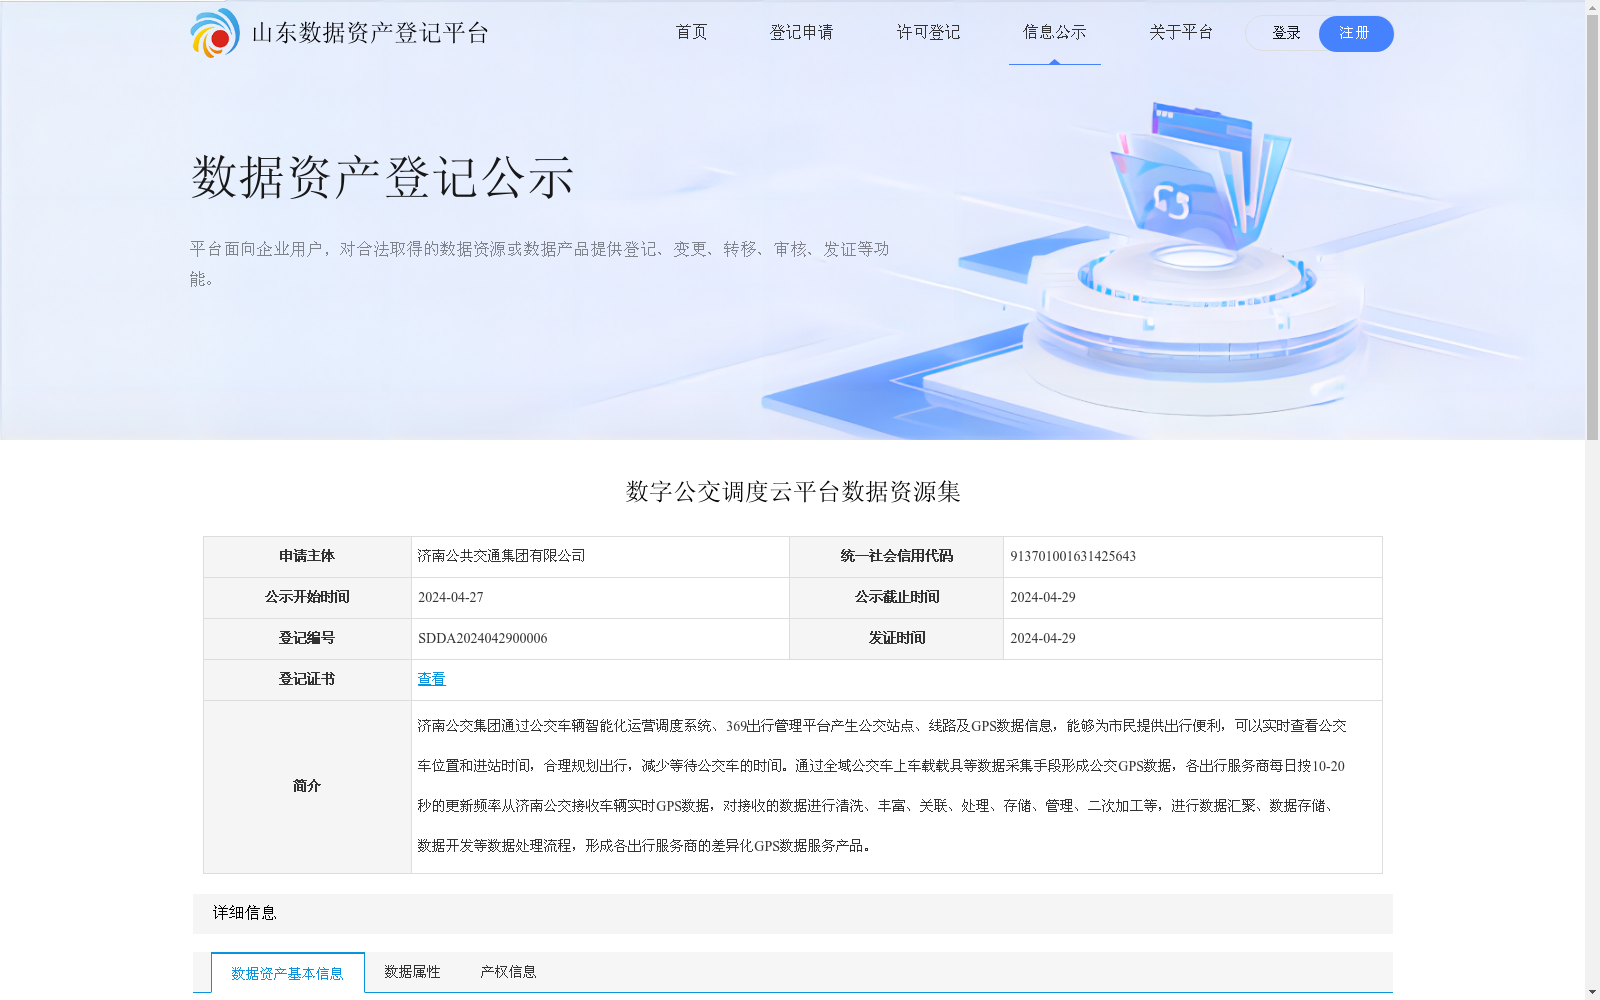Click the start date 2024-04-27
The image size is (1600, 1000).
(450, 598)
